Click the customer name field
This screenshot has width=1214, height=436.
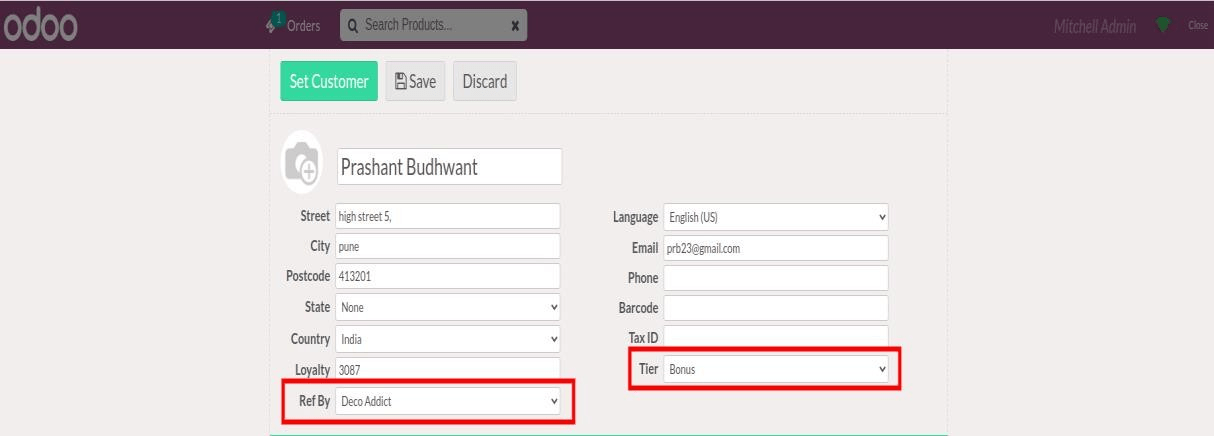coord(449,167)
